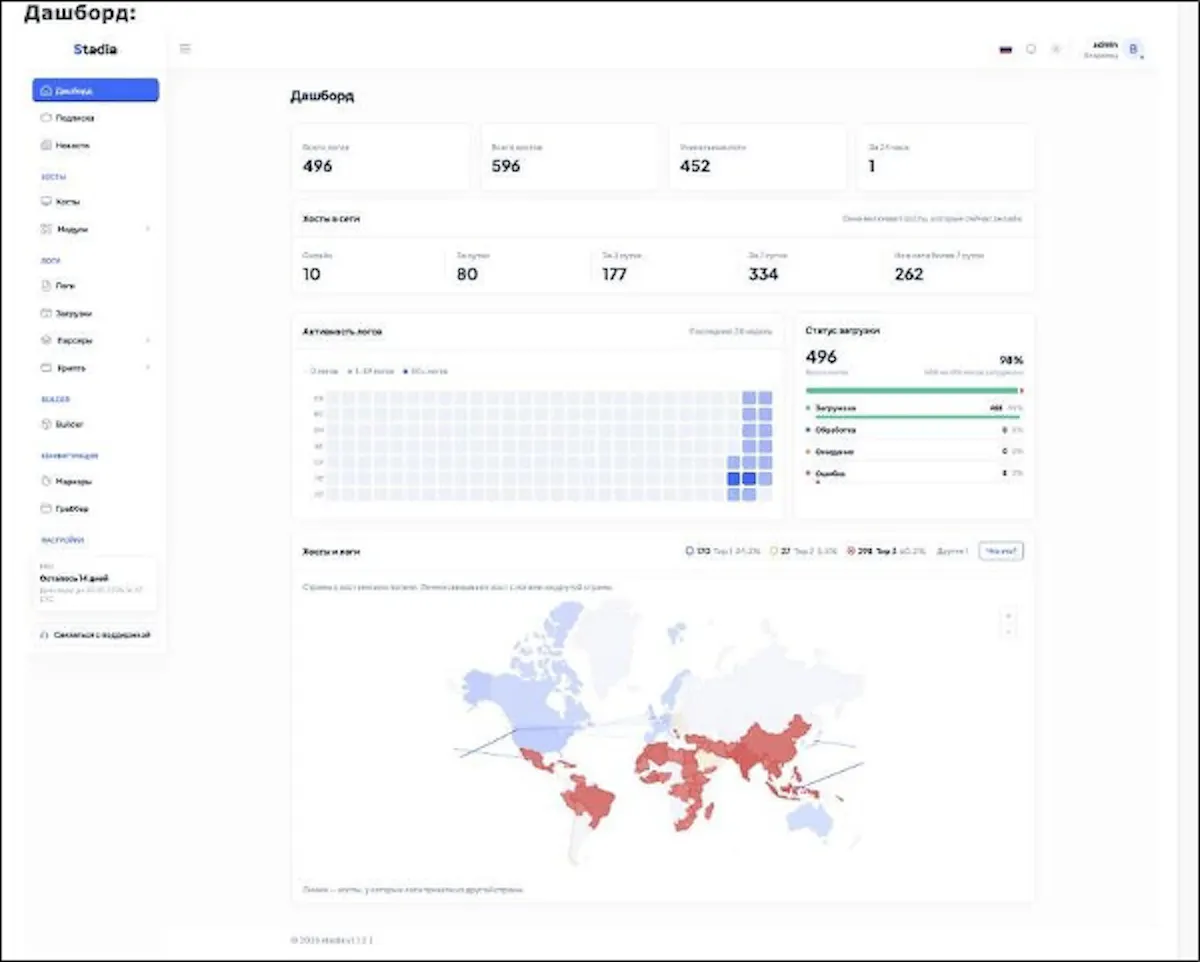The image size is (1200, 962).
Task: Click the Tier 1 legend entry showing 170
Action: [x=722, y=551]
